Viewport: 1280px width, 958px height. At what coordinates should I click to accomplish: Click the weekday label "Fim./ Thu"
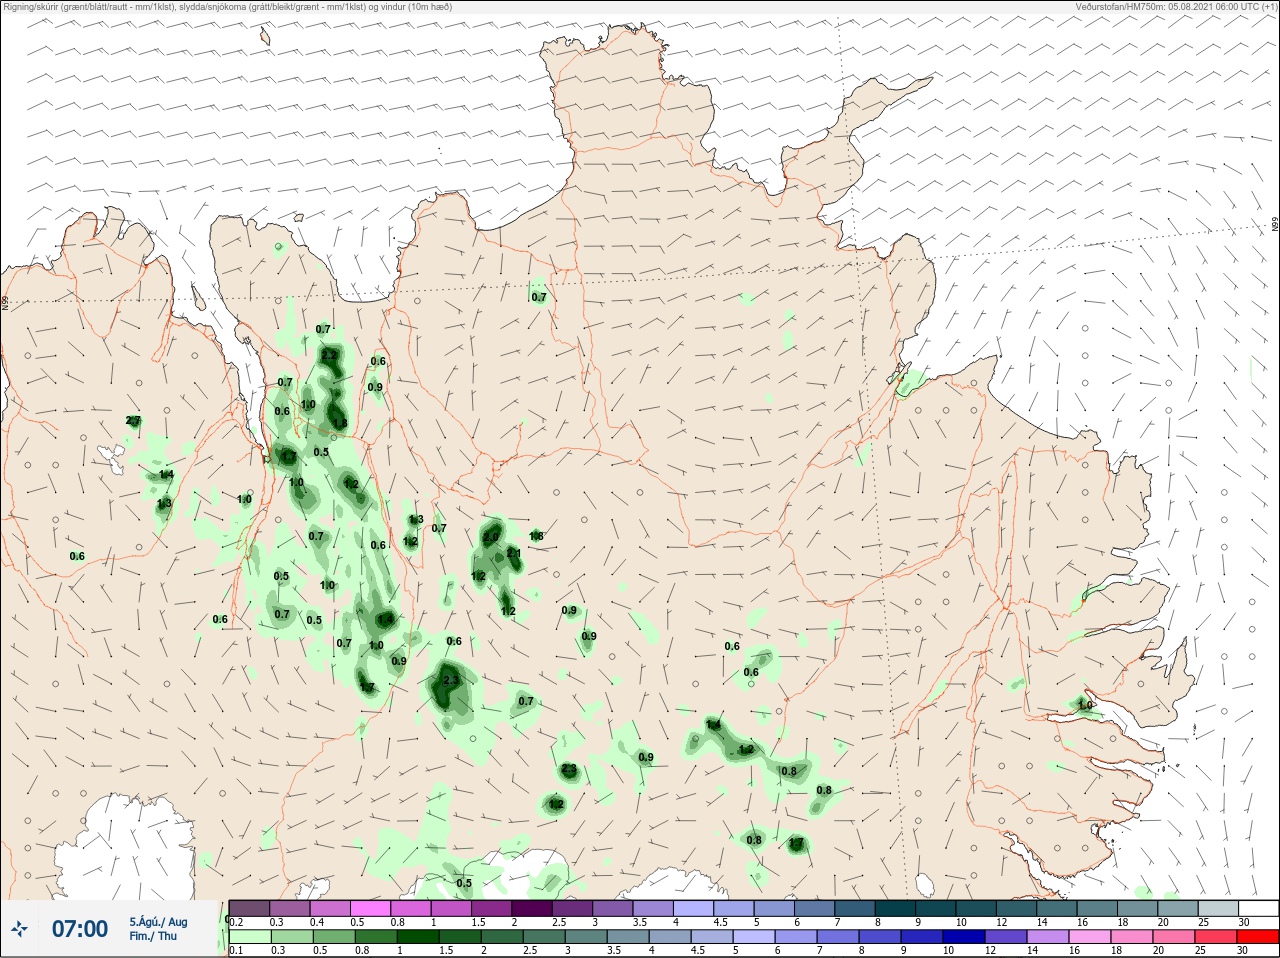pyautogui.click(x=153, y=936)
